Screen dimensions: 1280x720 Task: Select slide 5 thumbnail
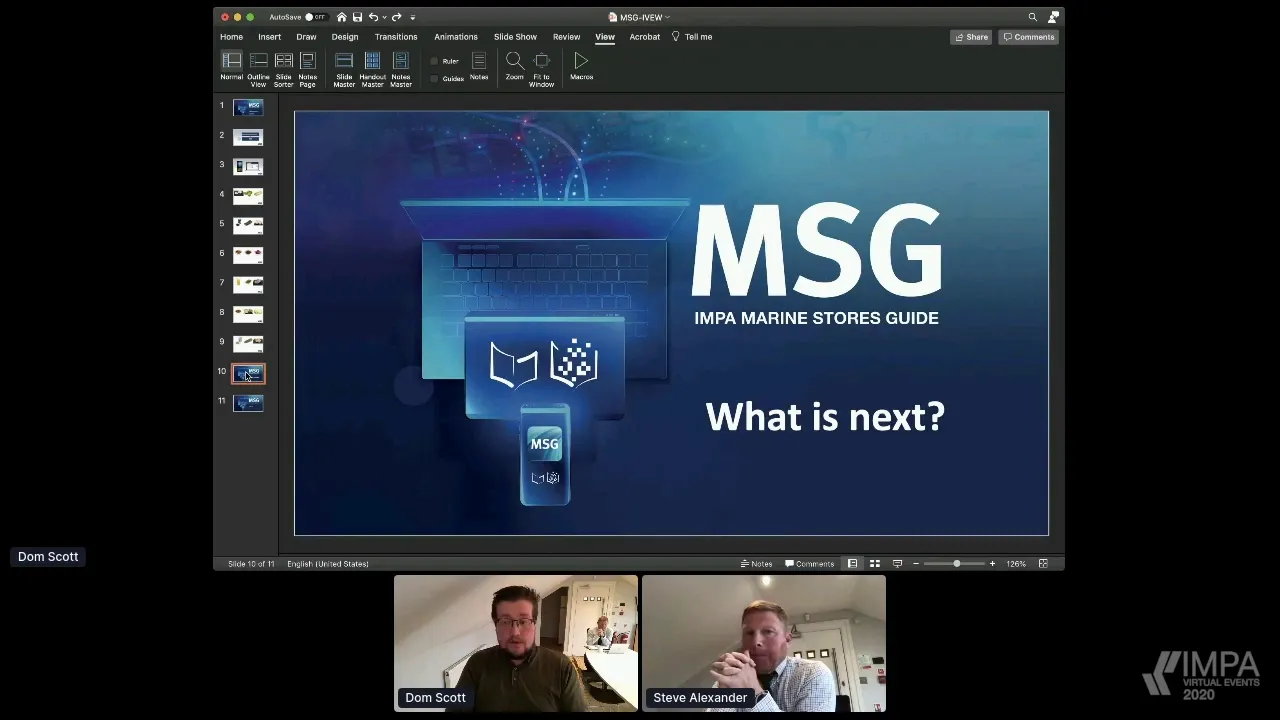tap(248, 225)
